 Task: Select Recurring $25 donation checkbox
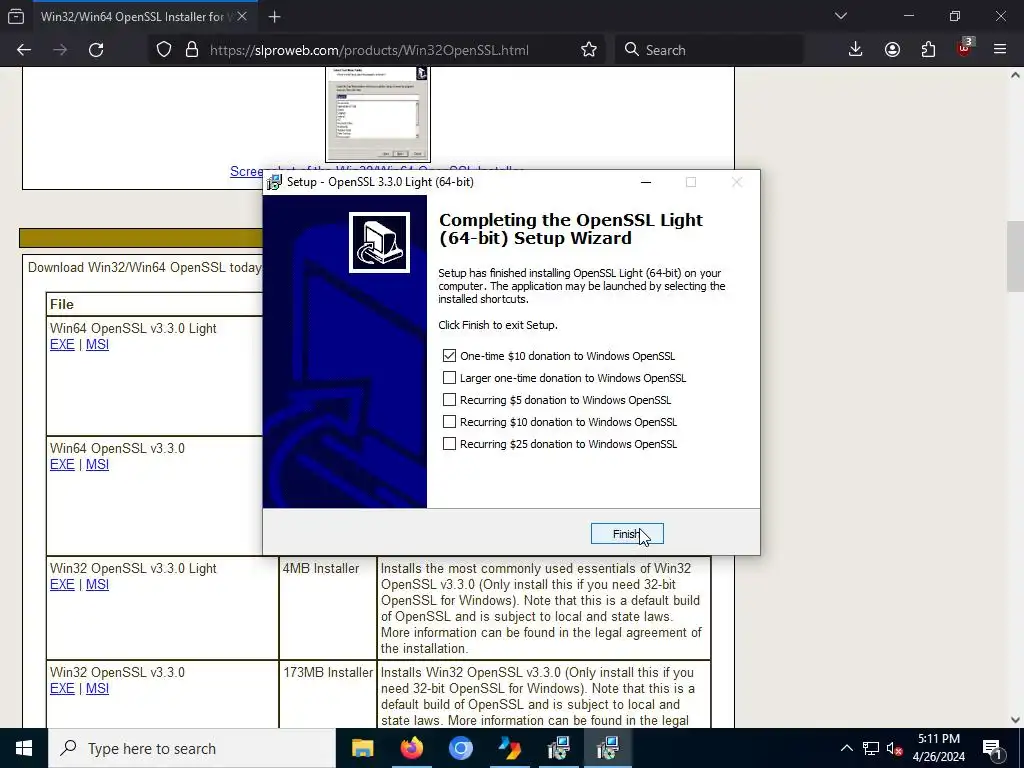449,444
